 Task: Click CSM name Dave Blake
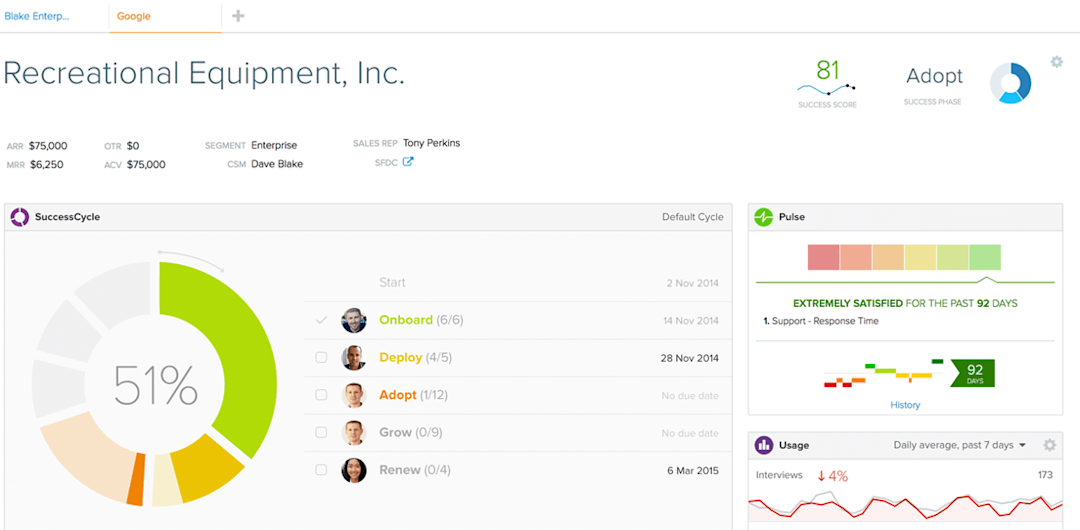[277, 164]
